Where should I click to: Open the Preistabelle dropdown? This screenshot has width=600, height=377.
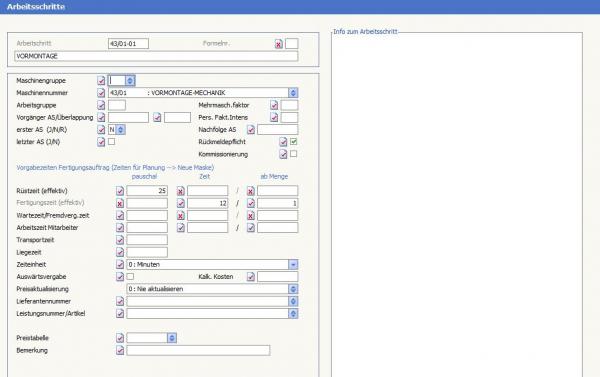pyautogui.click(x=172, y=338)
